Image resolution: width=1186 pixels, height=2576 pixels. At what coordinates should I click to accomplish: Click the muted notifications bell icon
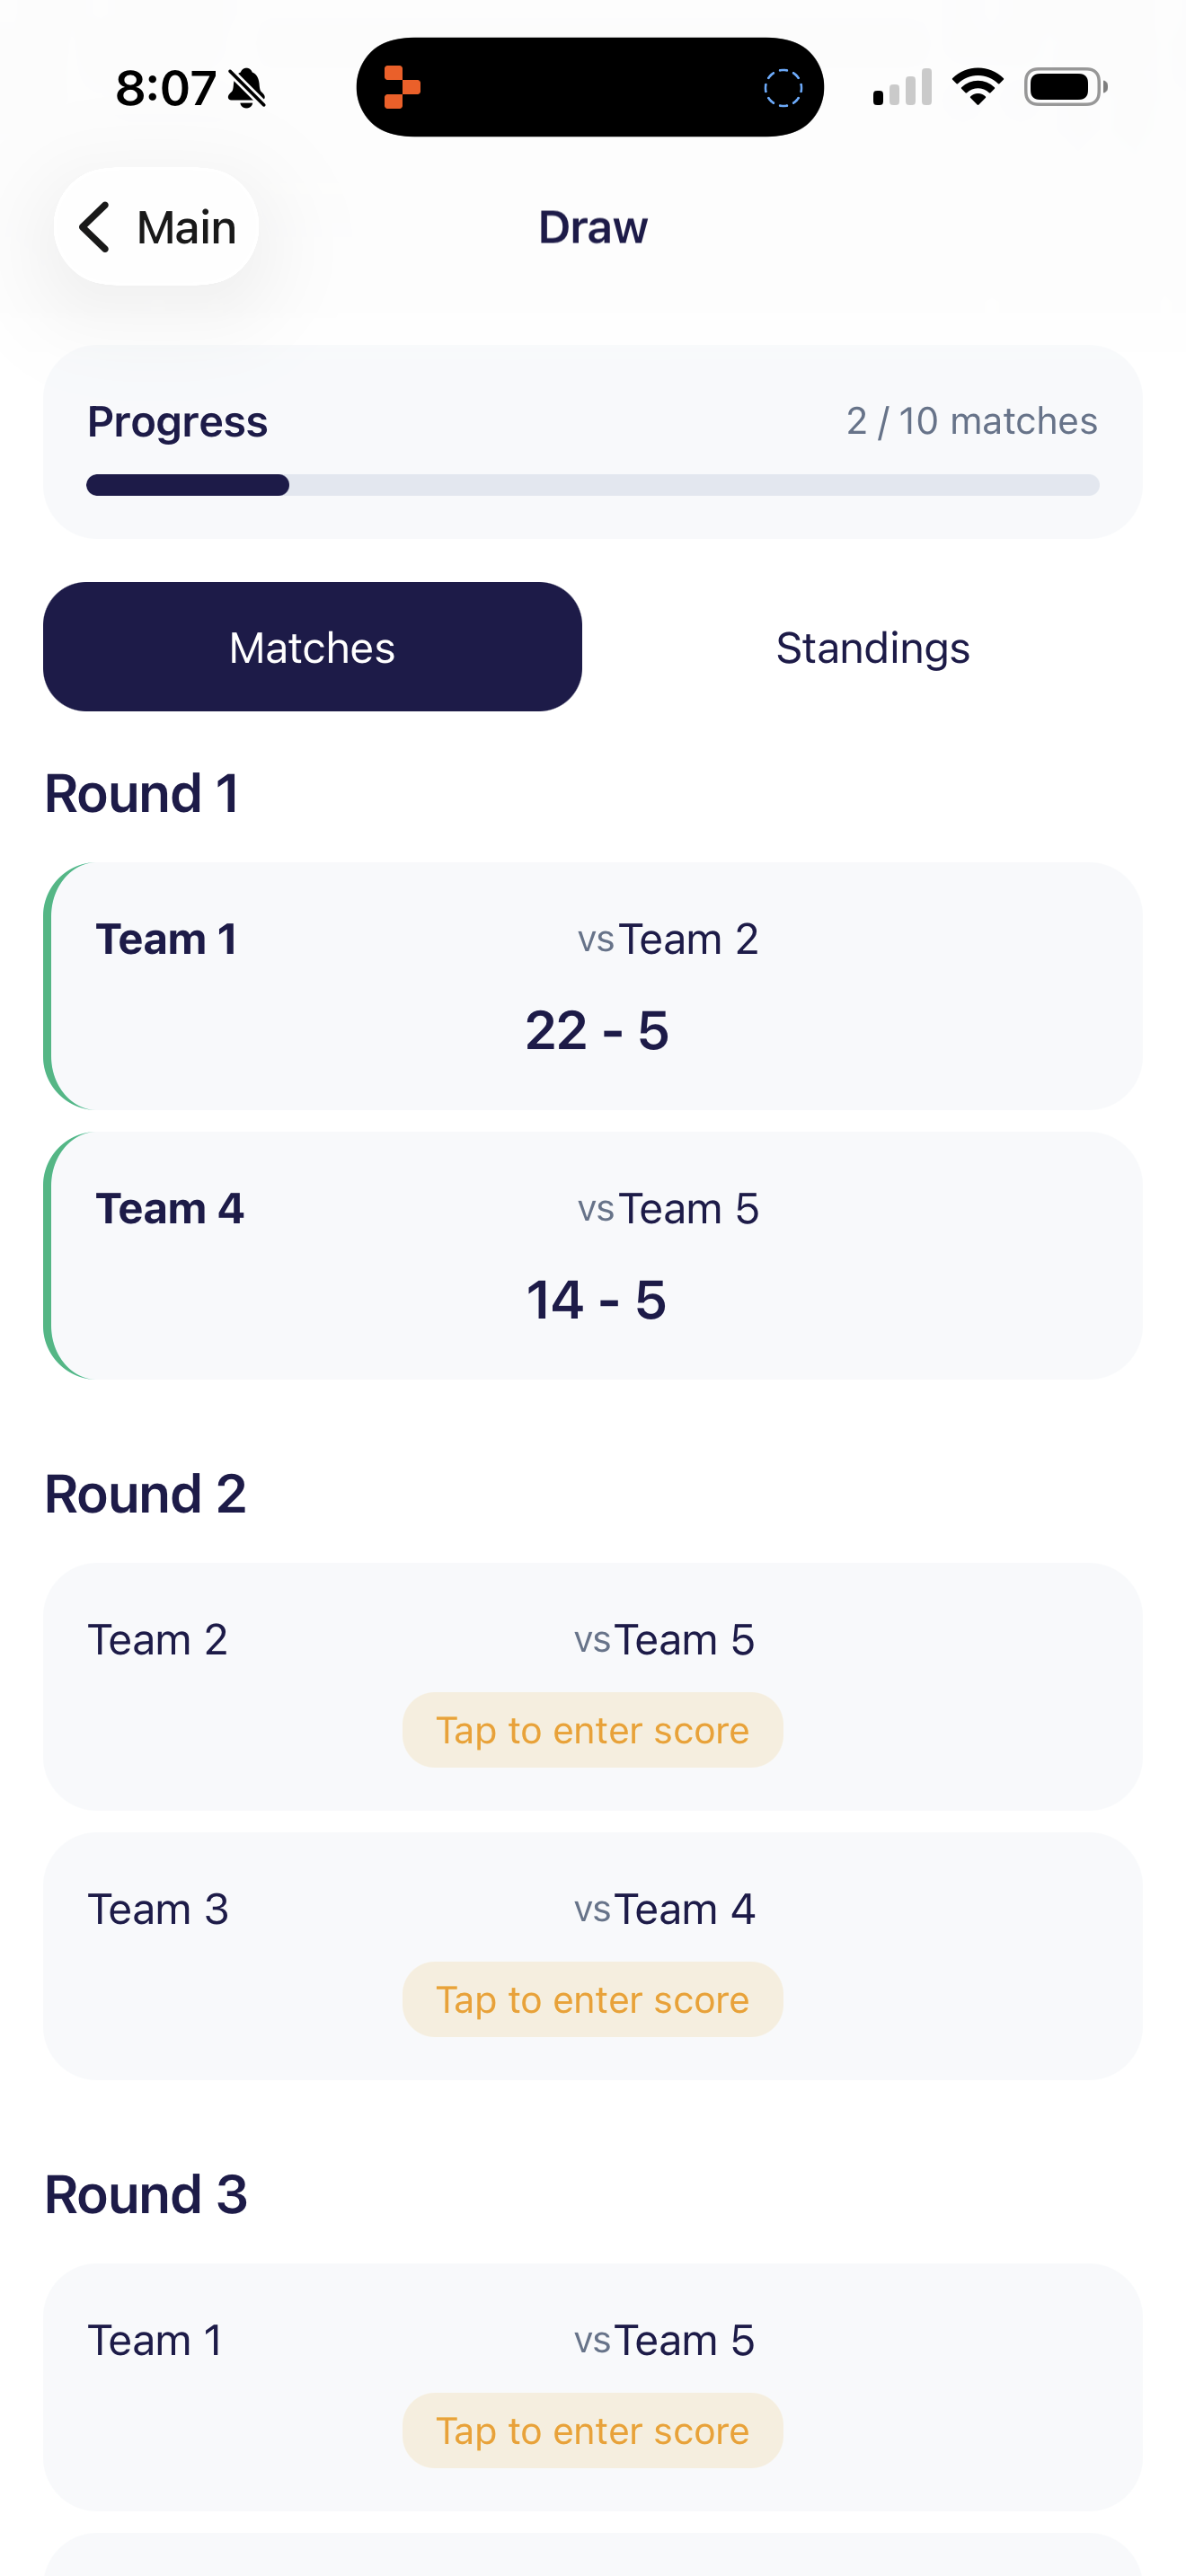coord(247,88)
